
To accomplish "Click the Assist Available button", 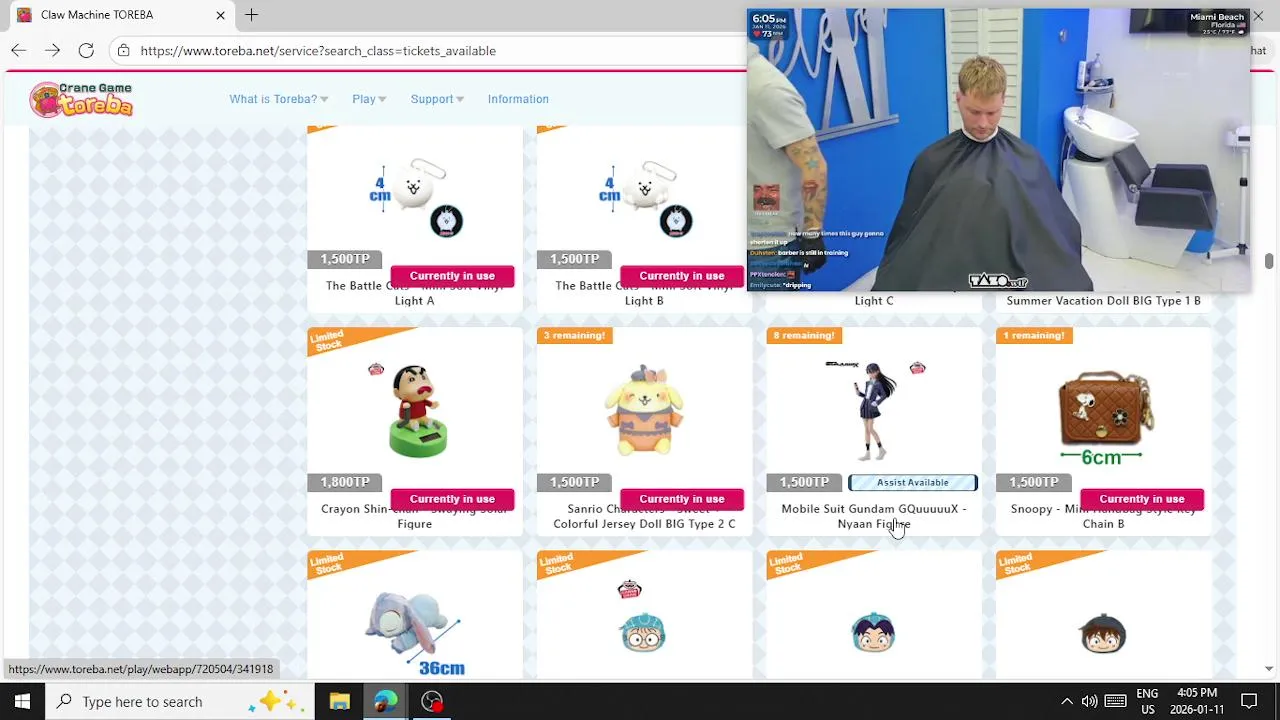I will click(912, 483).
